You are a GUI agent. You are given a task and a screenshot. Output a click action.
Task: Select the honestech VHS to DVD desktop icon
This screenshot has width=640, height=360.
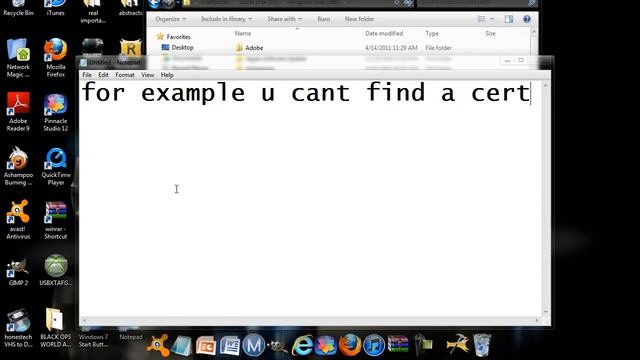coord(18,328)
